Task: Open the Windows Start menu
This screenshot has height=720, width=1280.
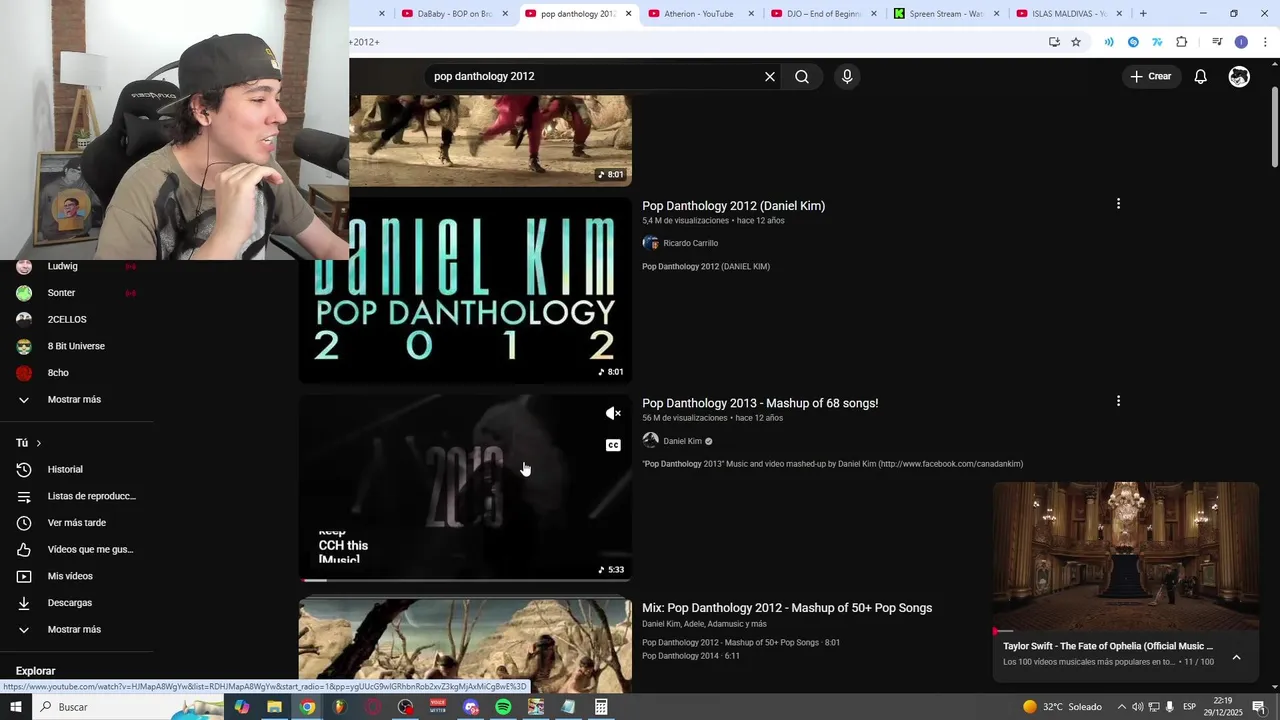Action: pos(16,707)
